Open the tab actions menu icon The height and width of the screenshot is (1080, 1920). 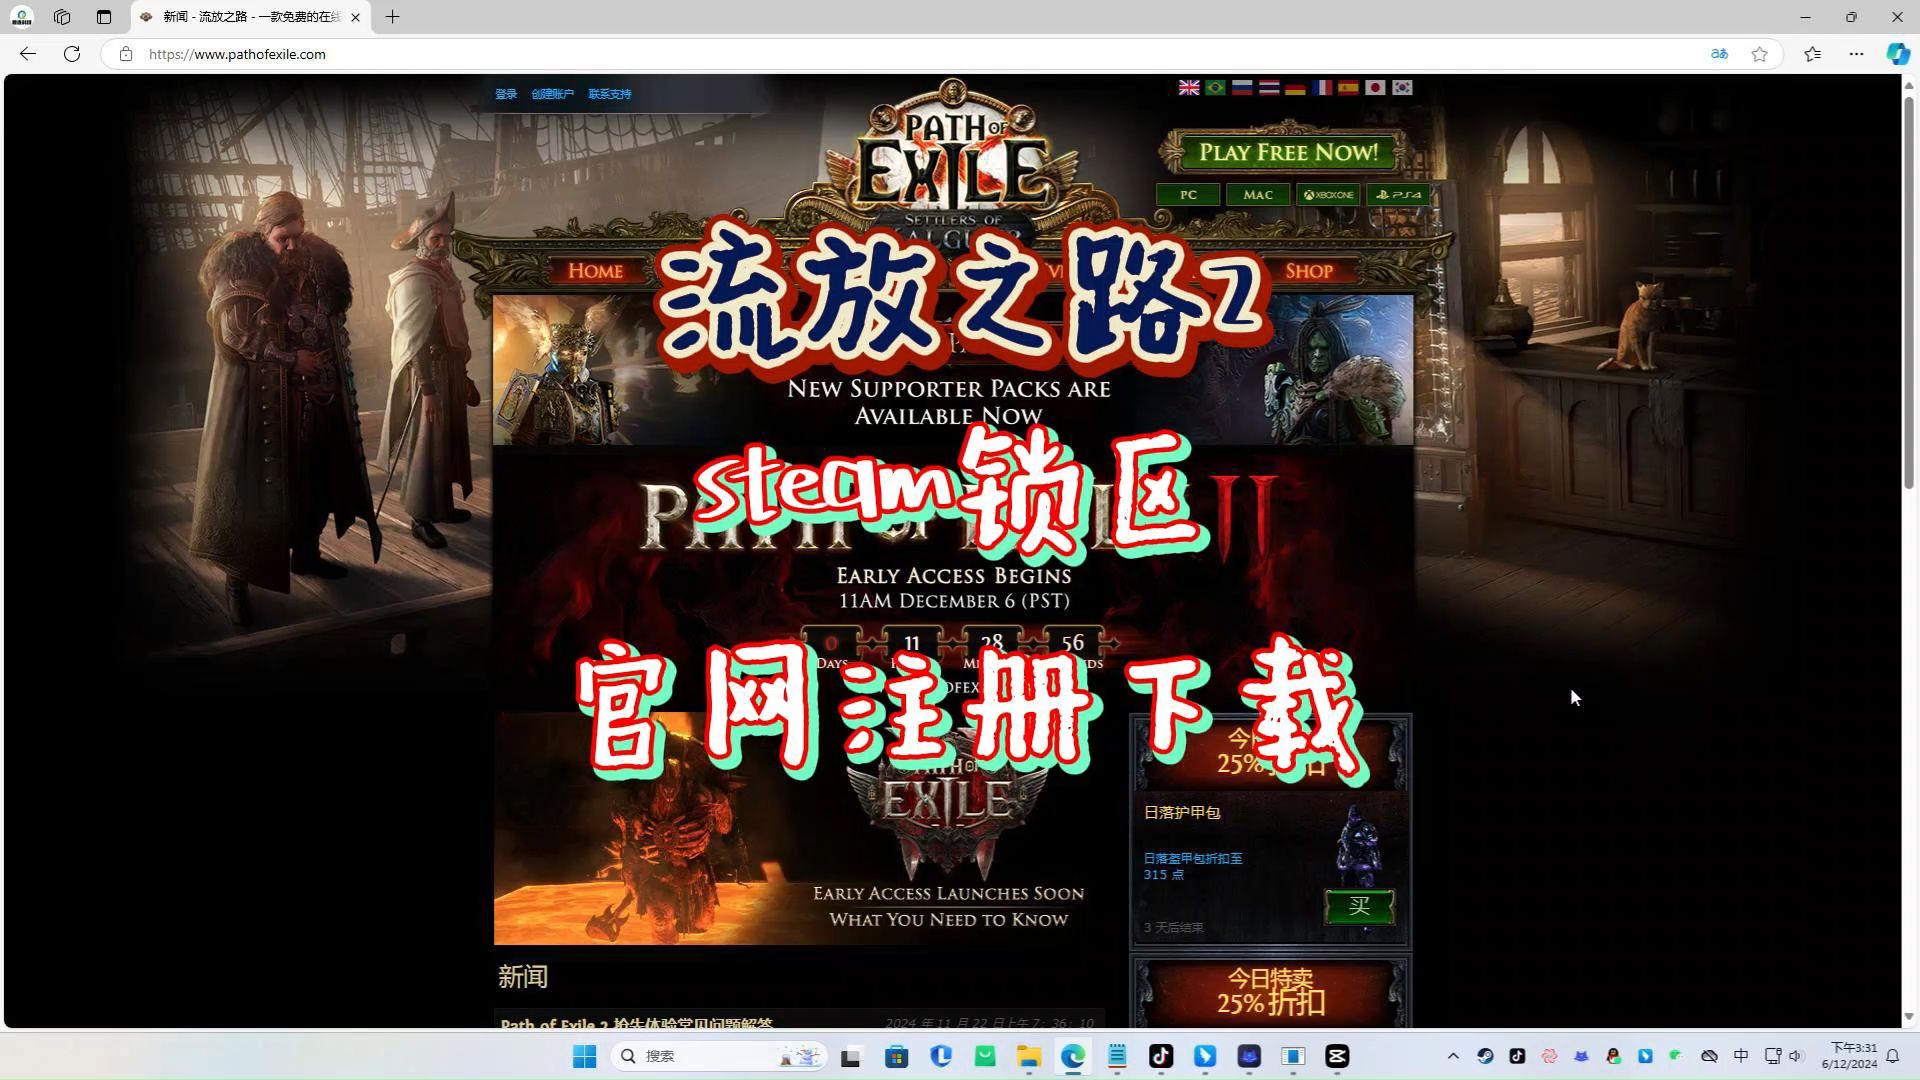(x=104, y=17)
